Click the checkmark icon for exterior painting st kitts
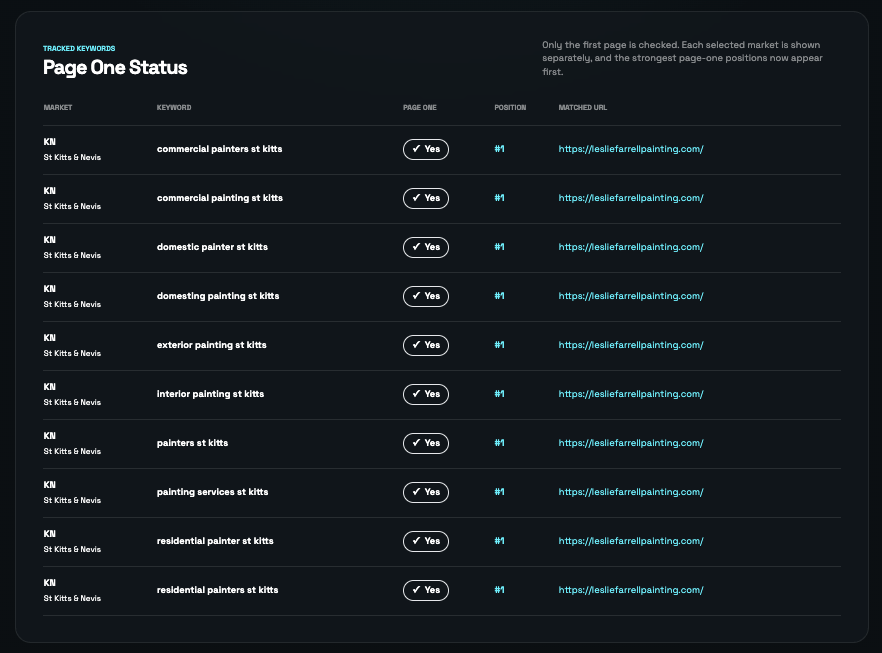This screenshot has height=653, width=882. [415, 345]
